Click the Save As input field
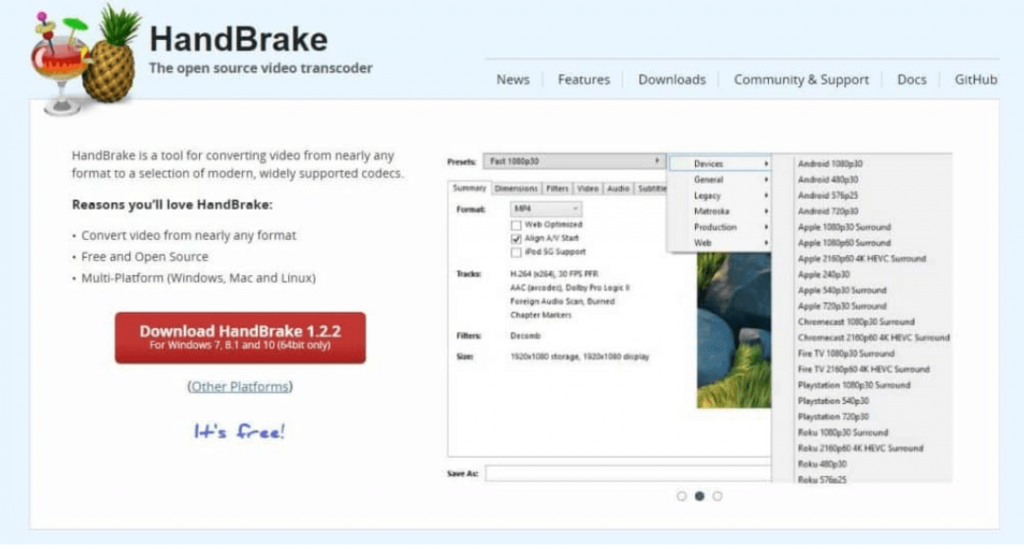This screenshot has width=1024, height=549. [628, 473]
